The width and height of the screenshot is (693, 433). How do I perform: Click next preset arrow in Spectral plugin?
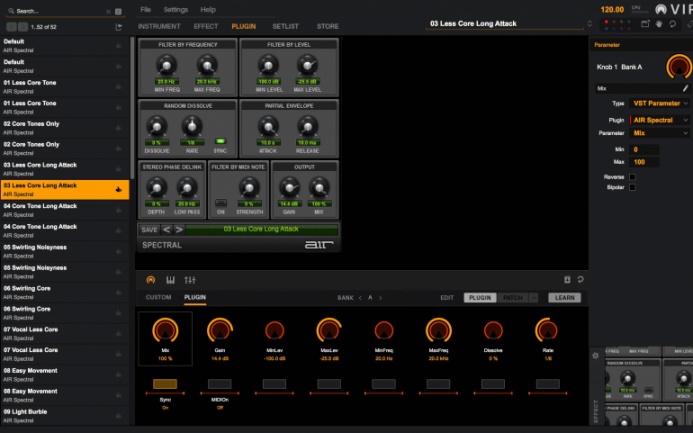pos(179,229)
